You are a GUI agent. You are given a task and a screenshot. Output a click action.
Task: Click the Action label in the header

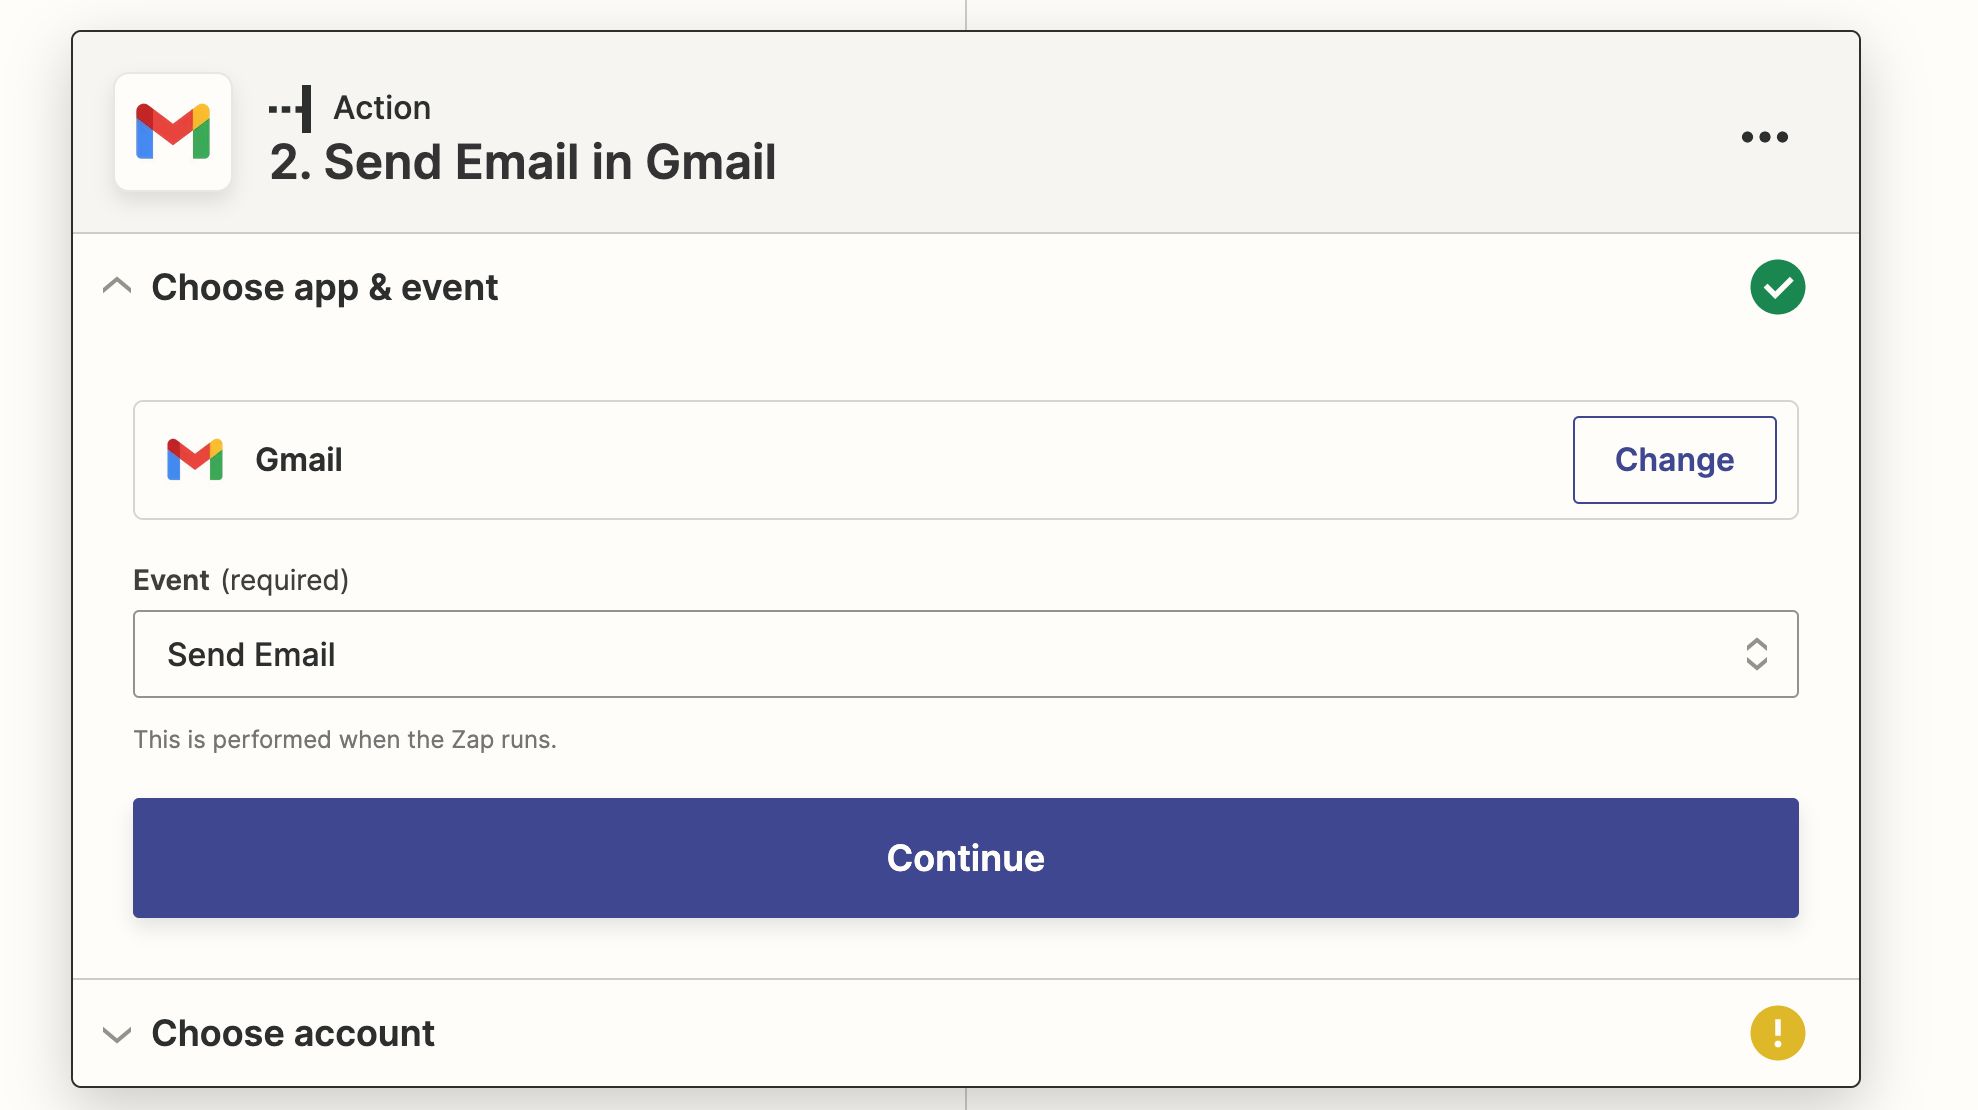pos(382,108)
